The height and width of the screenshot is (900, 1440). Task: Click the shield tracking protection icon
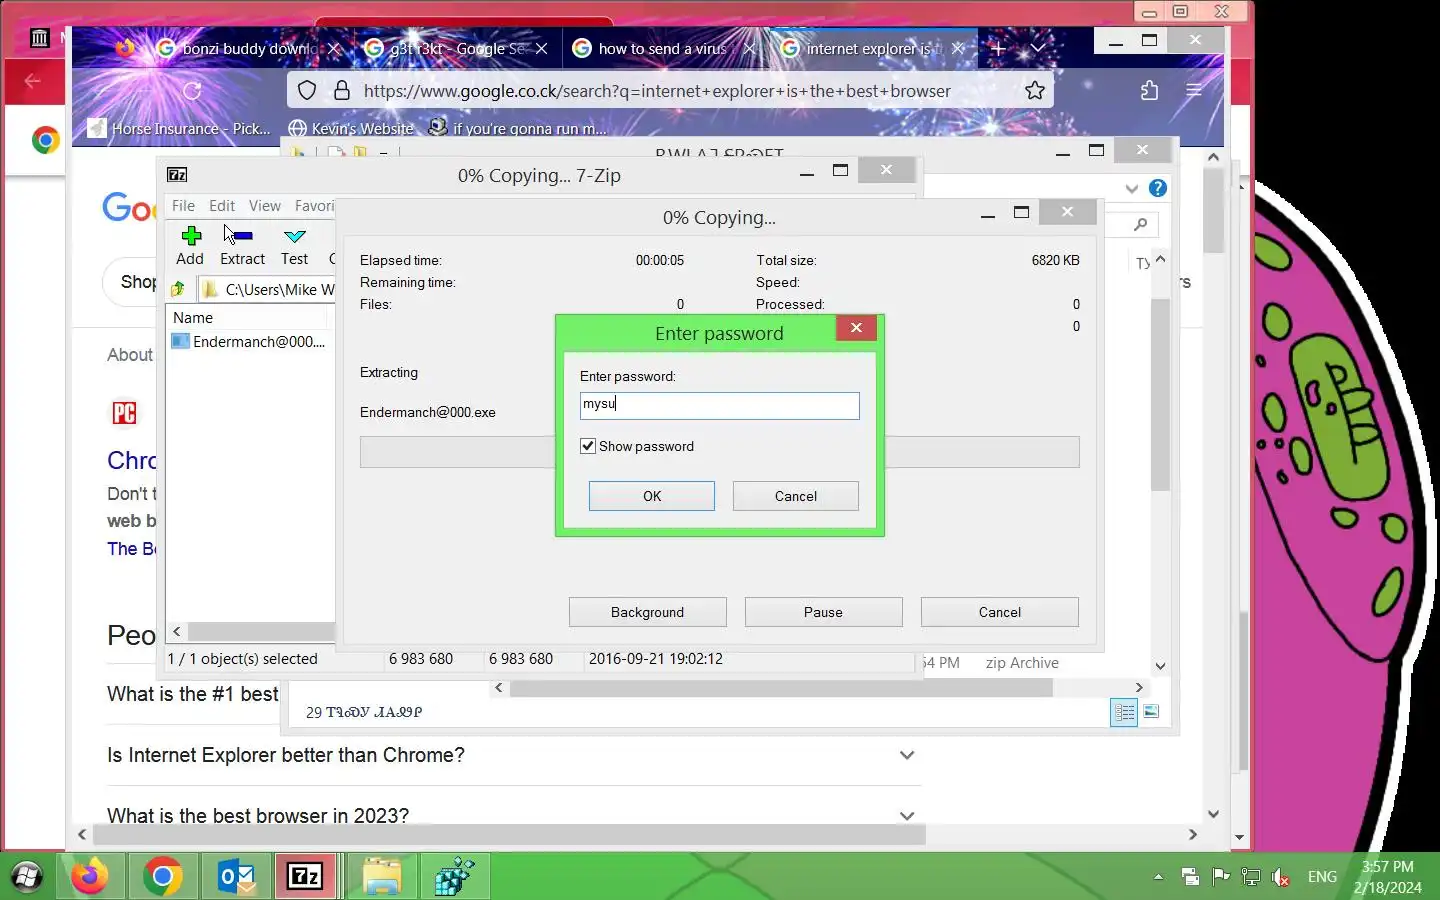pyautogui.click(x=308, y=90)
